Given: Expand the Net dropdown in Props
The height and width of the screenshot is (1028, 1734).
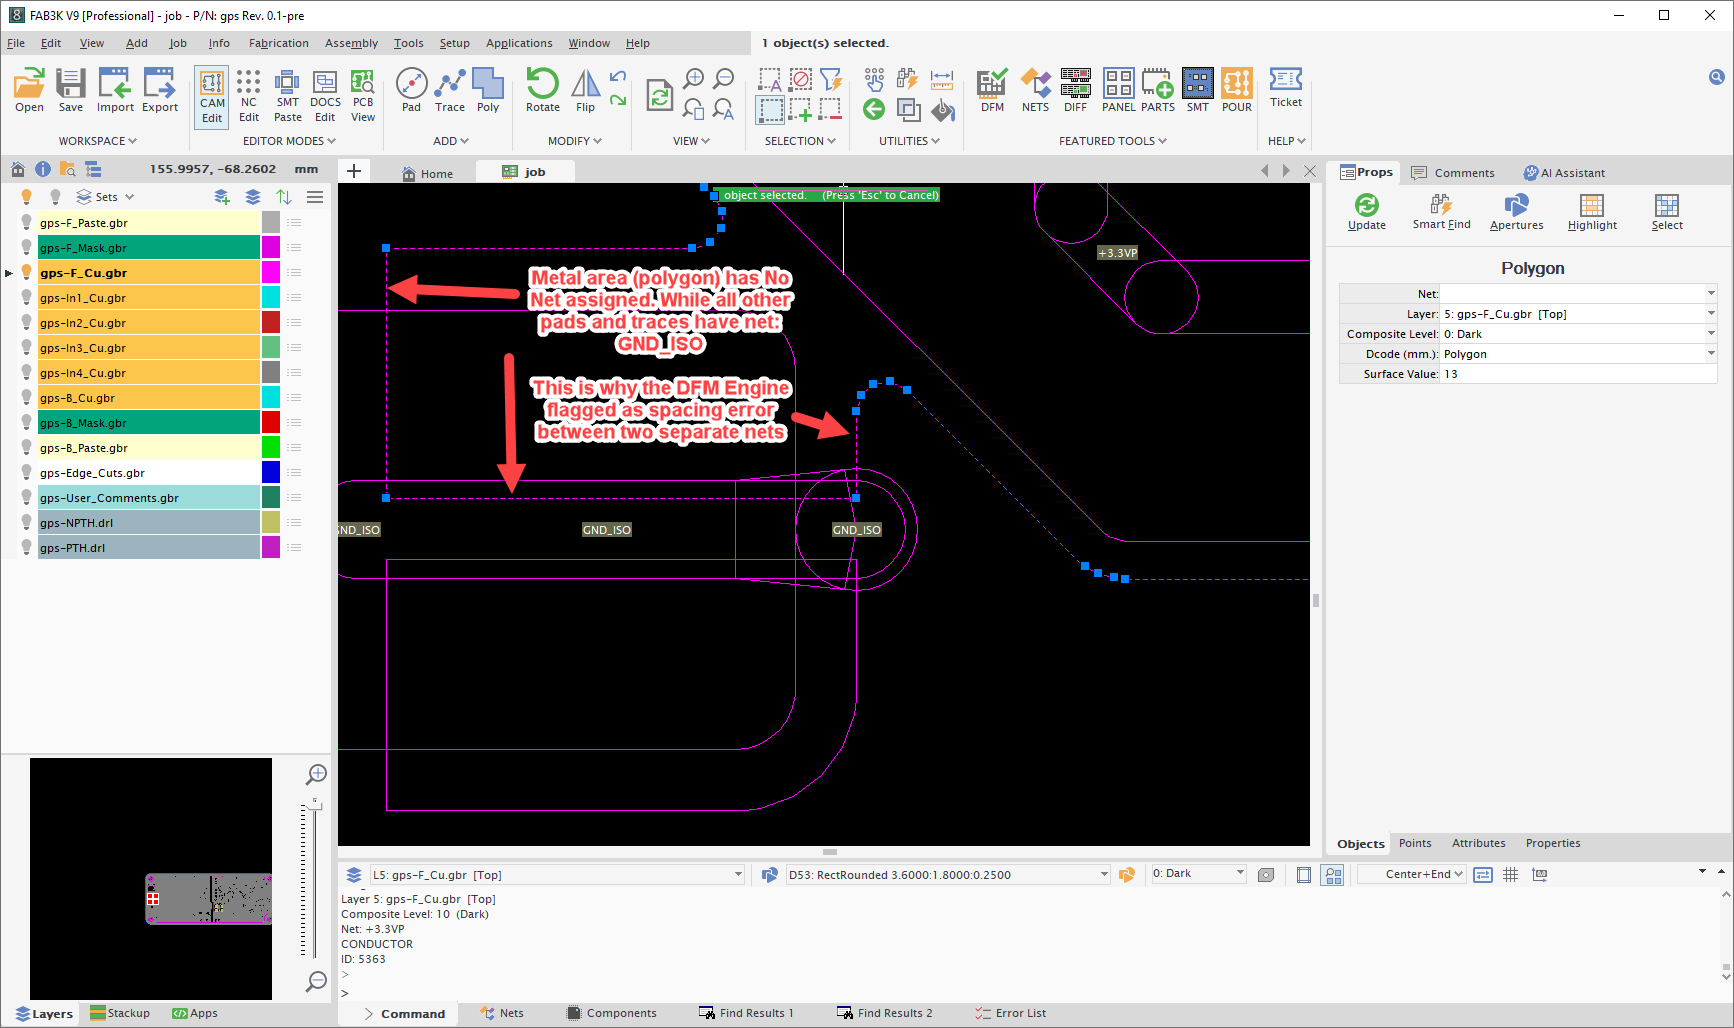Looking at the screenshot, I should coord(1711,293).
